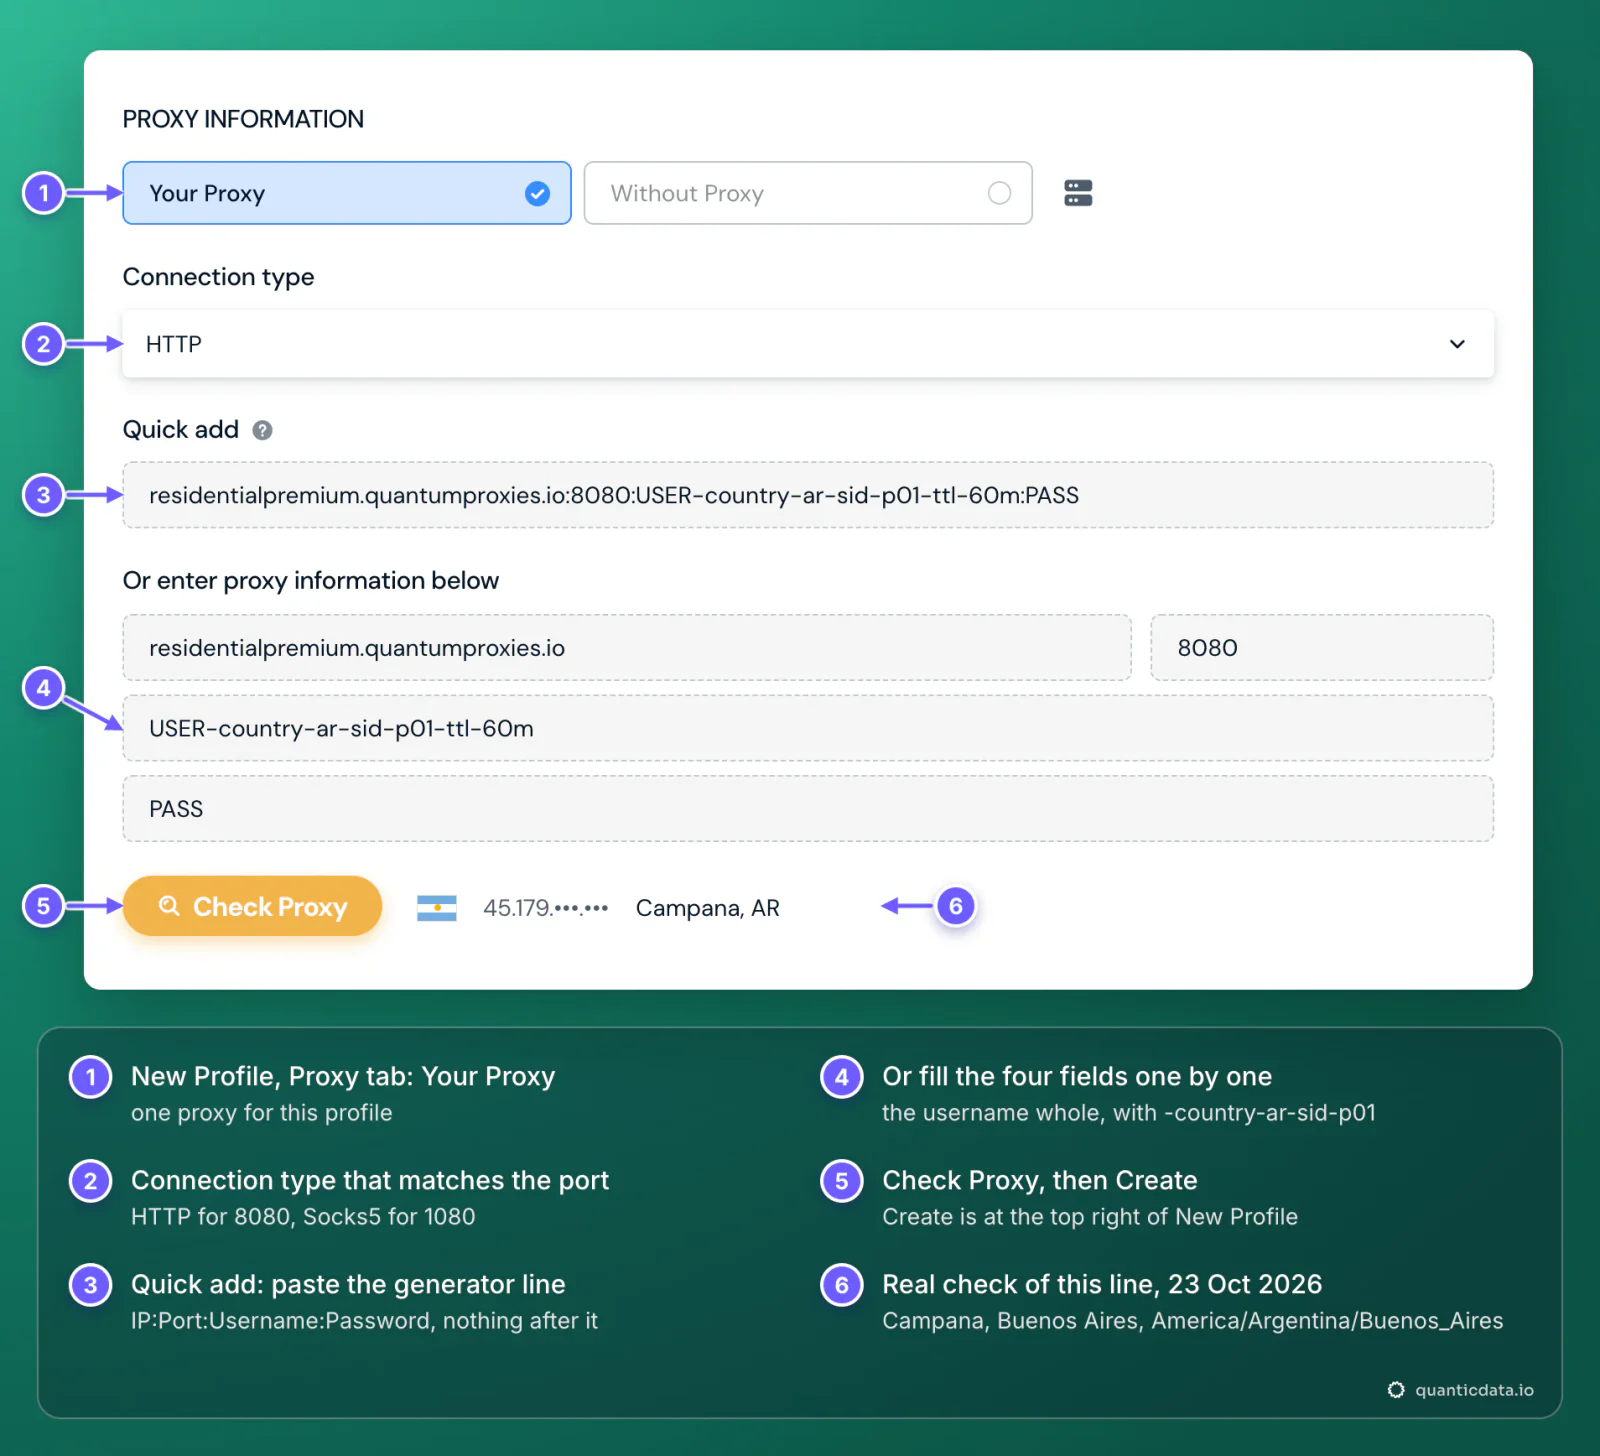Click 'Or fill the four fields one by one'
The height and width of the screenshot is (1456, 1600).
[1077, 1076]
